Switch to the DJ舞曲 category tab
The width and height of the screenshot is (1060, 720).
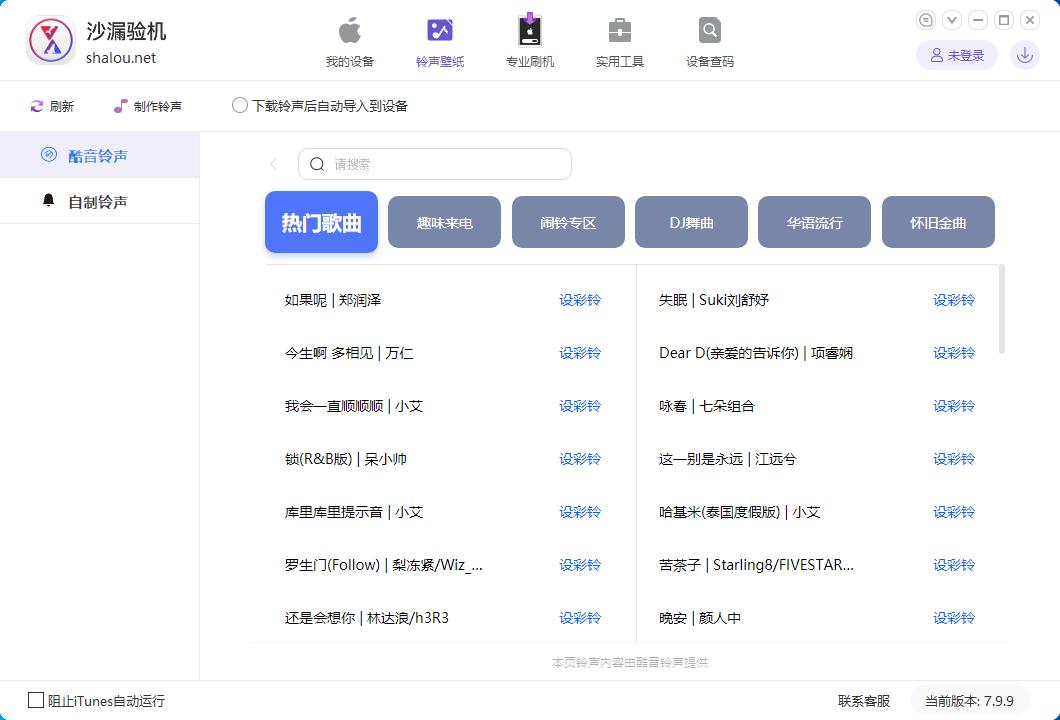[x=691, y=222]
